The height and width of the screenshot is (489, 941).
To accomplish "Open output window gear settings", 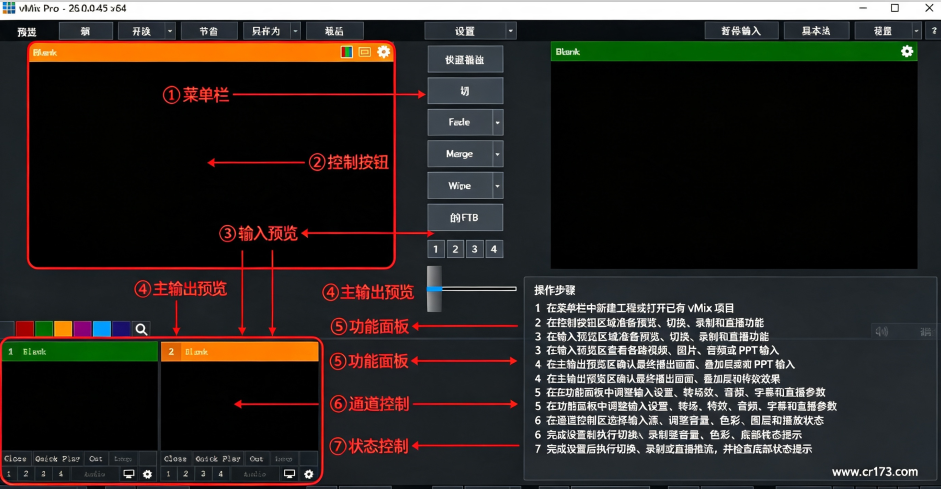I will tap(907, 52).
